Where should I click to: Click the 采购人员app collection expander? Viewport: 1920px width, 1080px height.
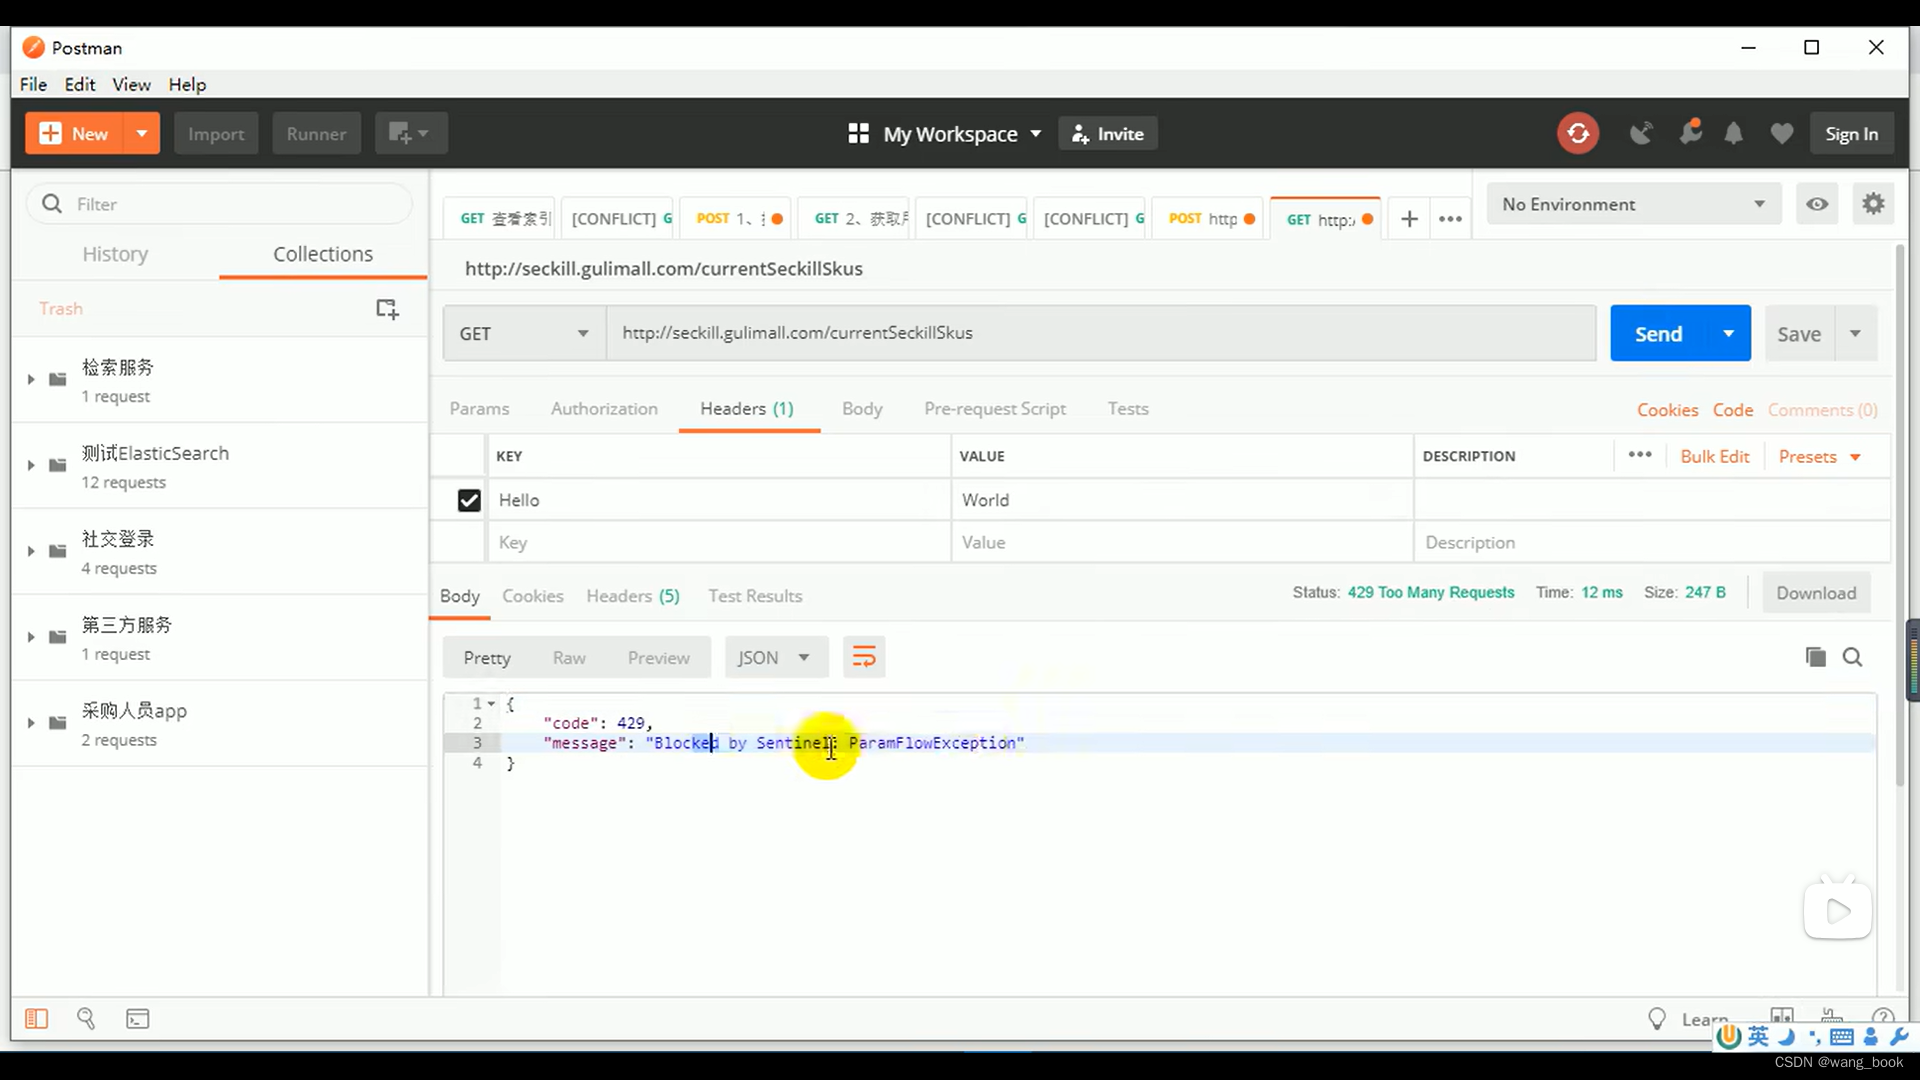pyautogui.click(x=30, y=723)
